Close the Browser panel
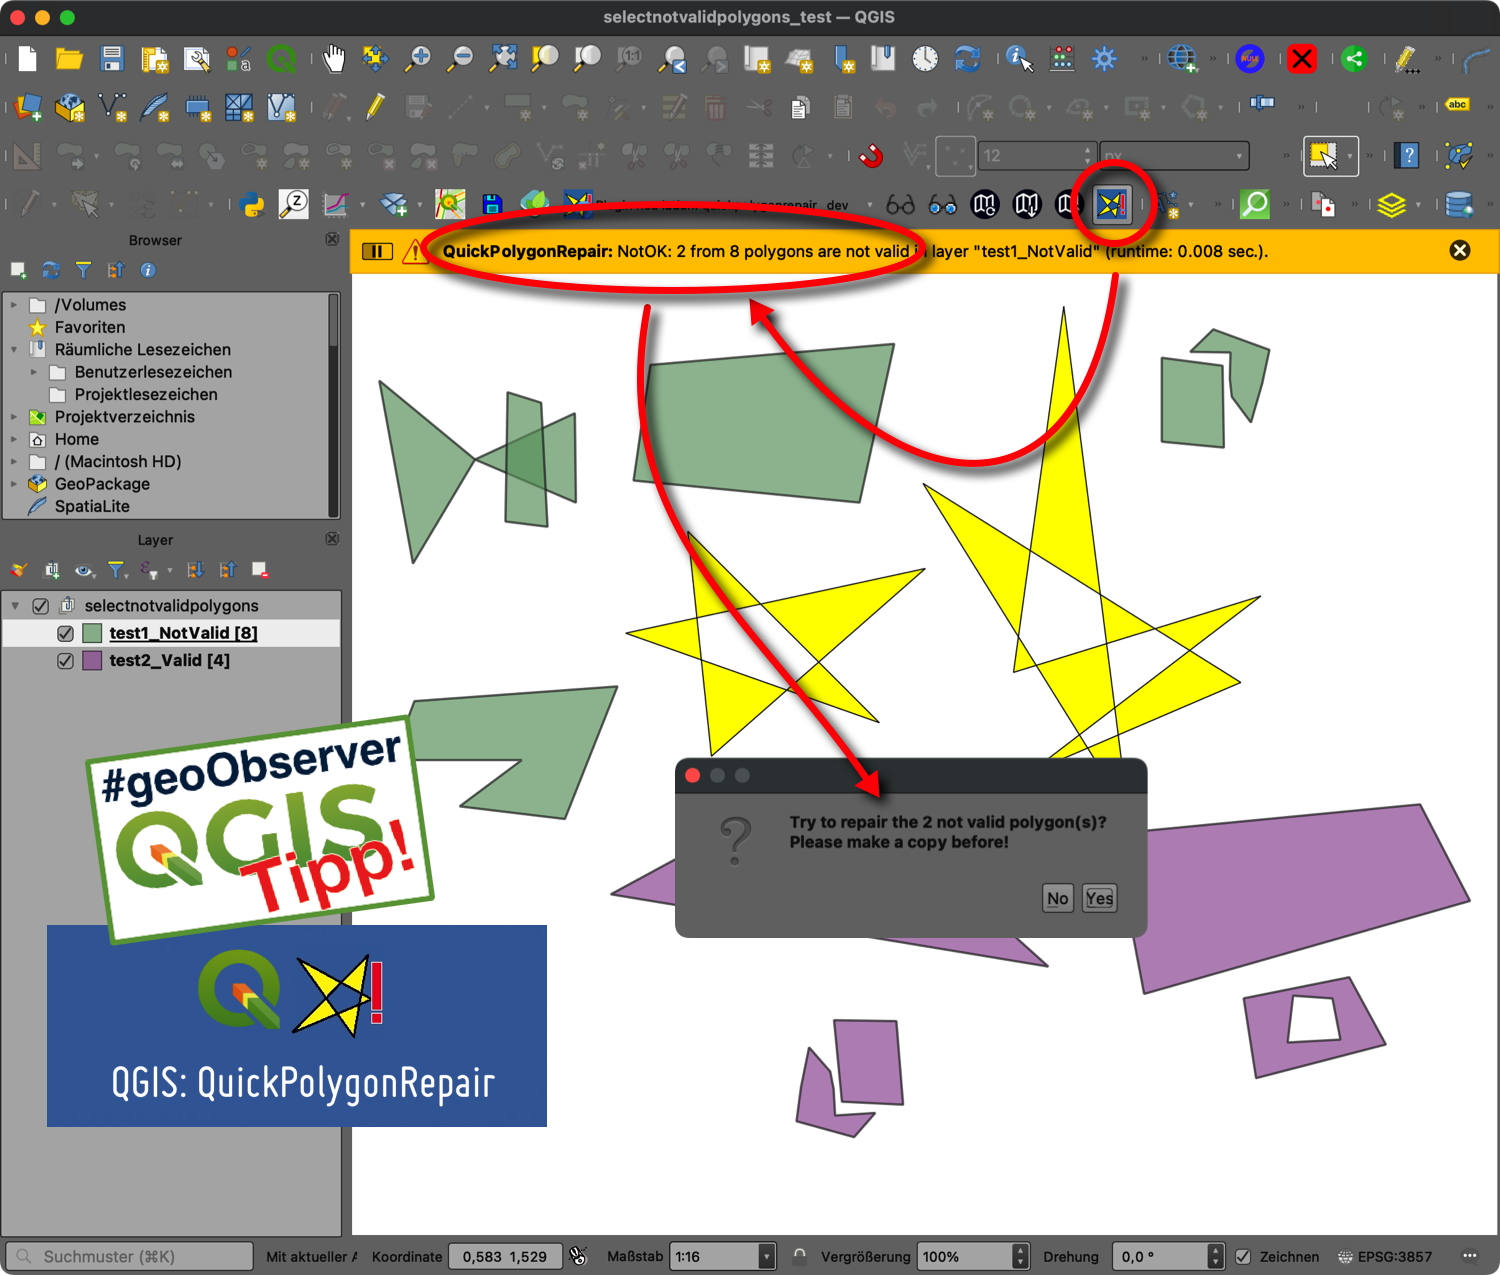Viewport: 1500px width, 1275px height. (x=333, y=240)
